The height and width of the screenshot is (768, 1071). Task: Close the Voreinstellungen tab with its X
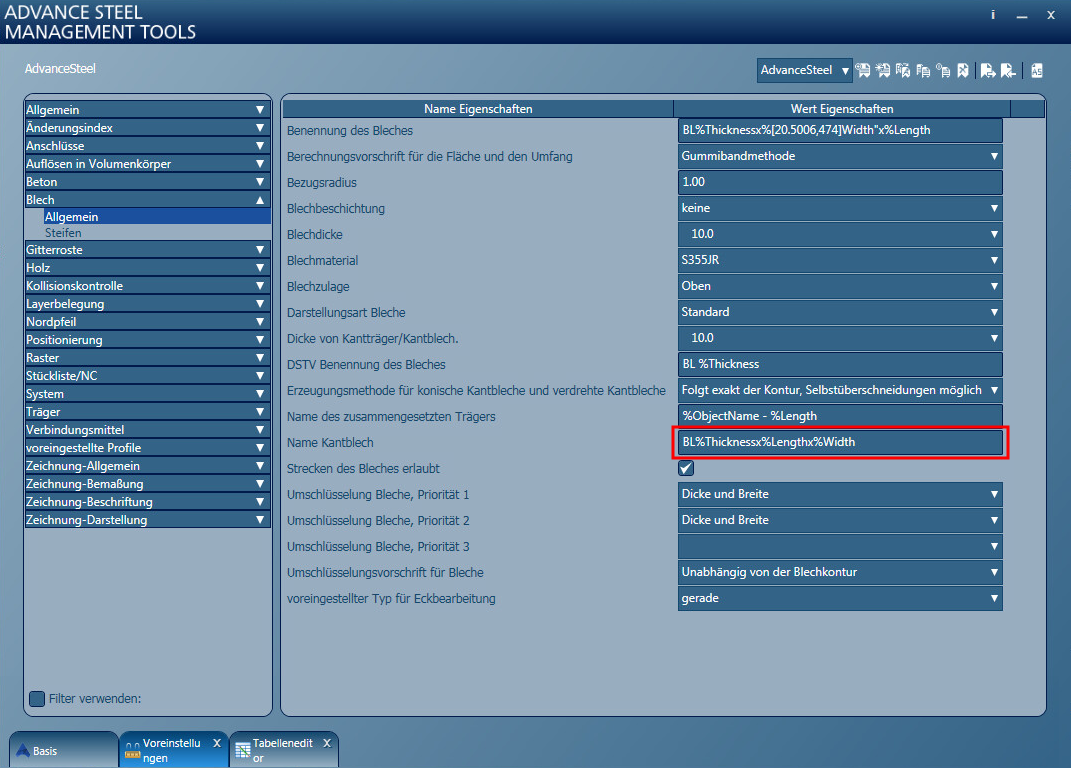pos(217,743)
